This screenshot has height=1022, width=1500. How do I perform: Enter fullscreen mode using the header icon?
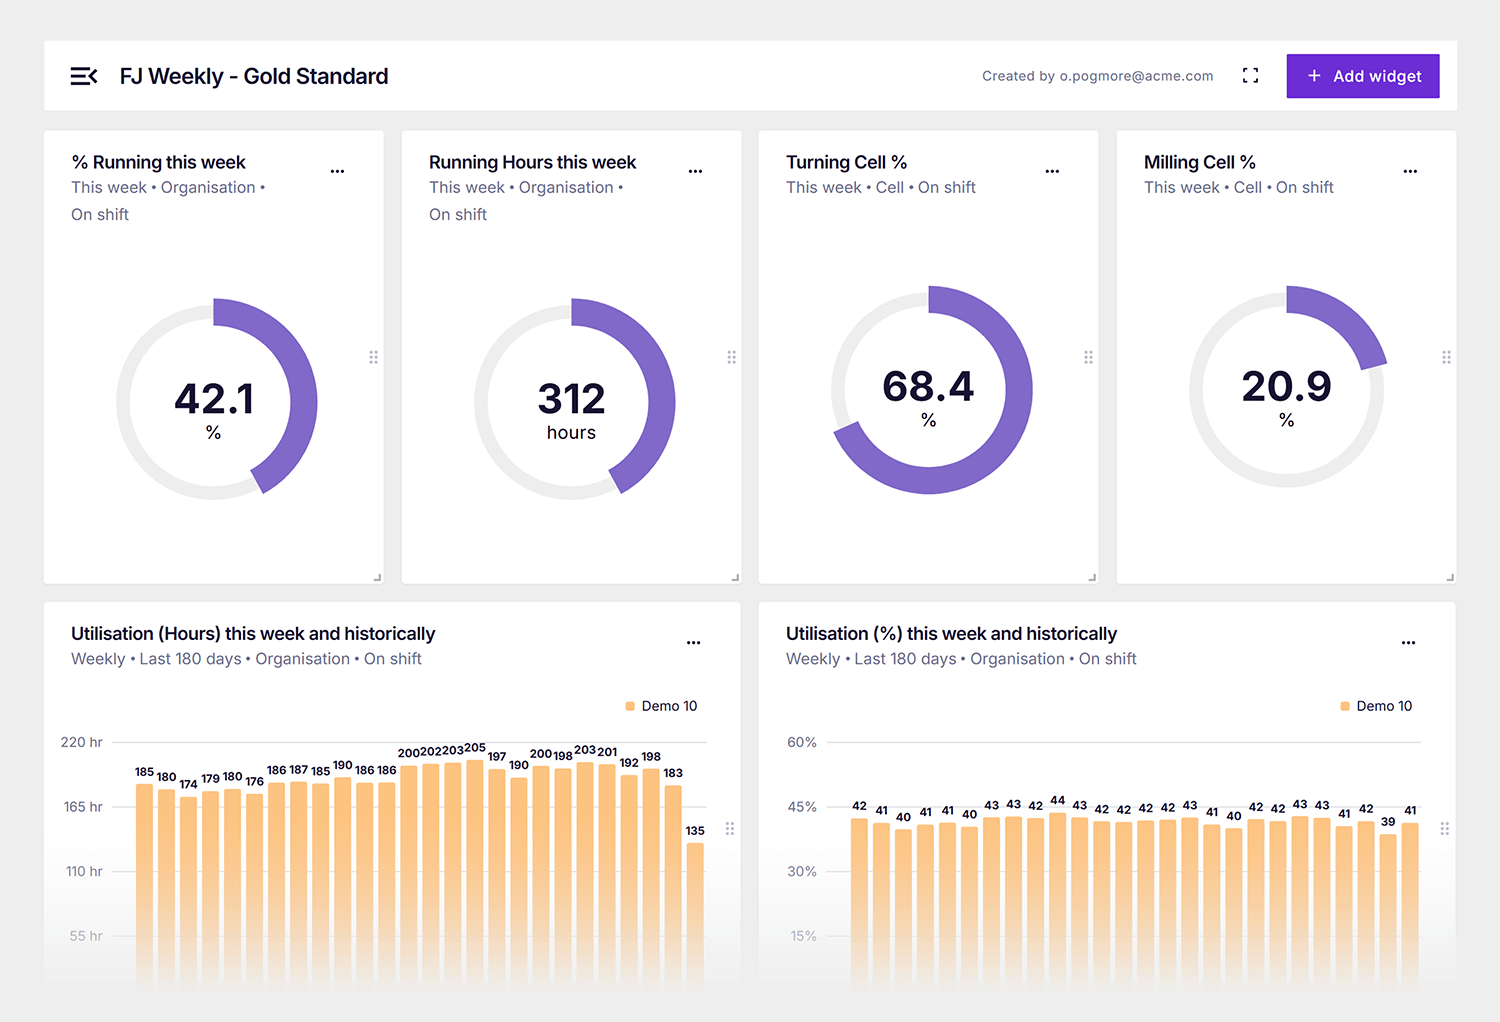1250,76
